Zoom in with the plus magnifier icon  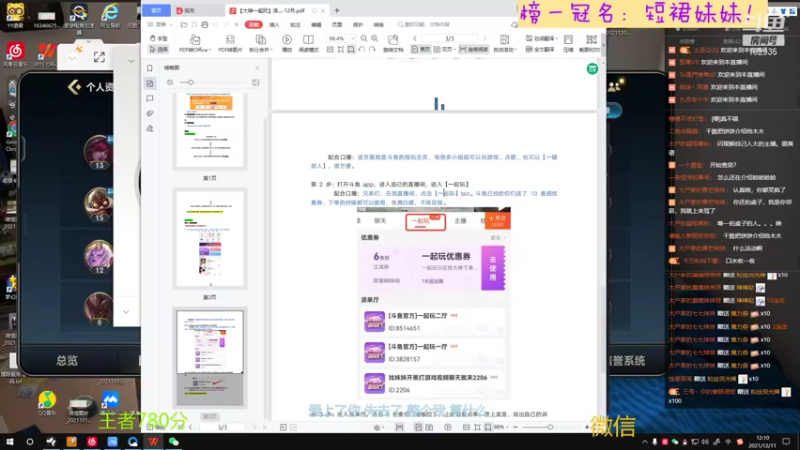[374, 38]
